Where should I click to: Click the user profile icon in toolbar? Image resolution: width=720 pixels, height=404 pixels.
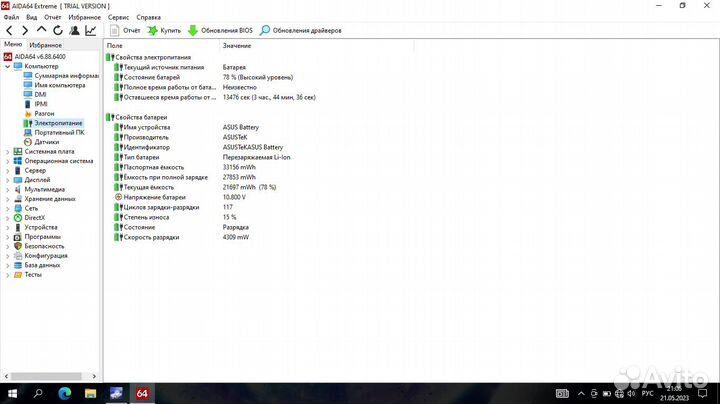(74, 31)
